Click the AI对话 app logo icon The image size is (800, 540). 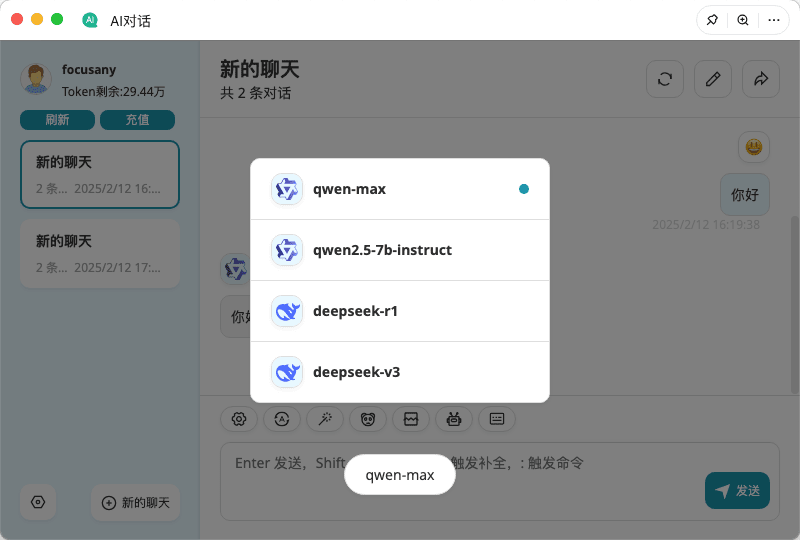90,20
